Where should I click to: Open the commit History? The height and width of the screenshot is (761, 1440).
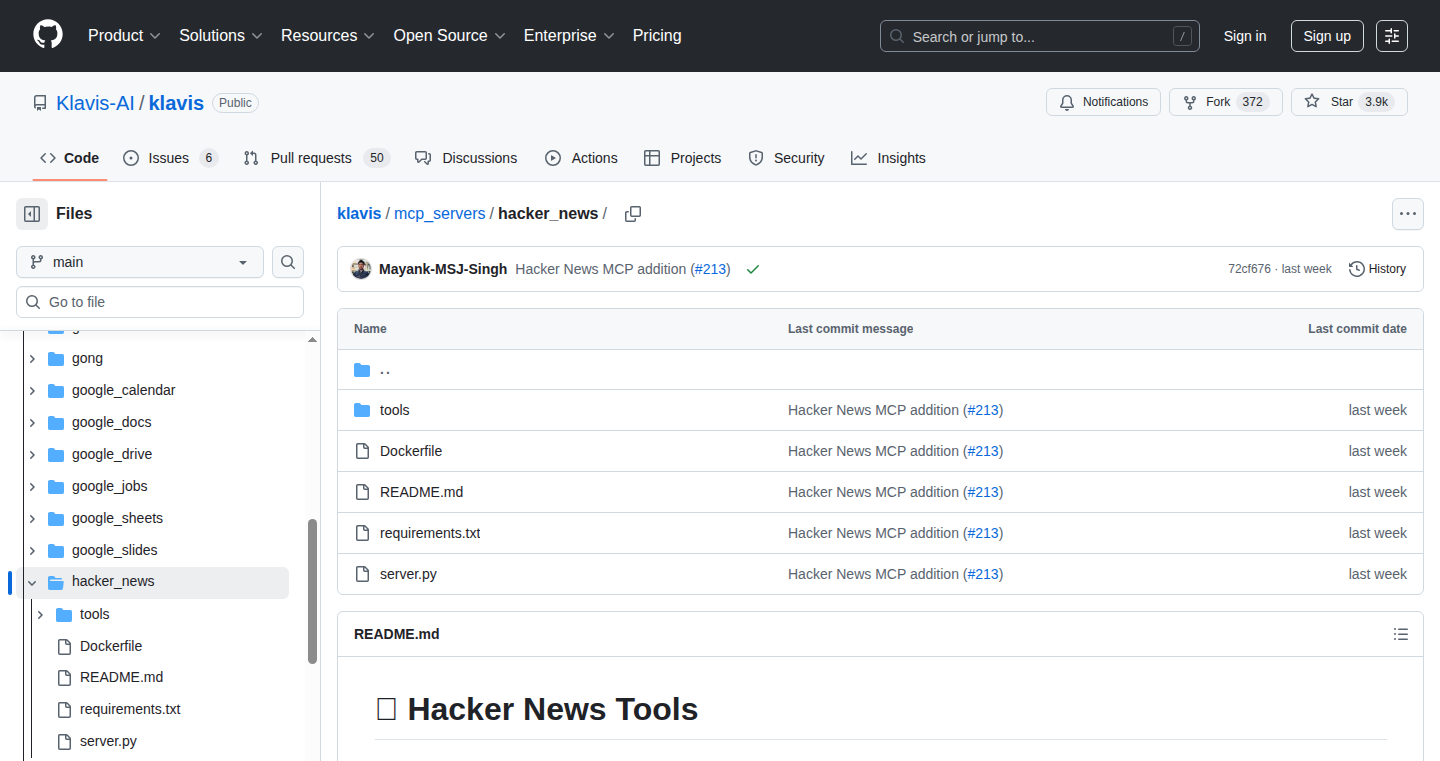click(1377, 269)
